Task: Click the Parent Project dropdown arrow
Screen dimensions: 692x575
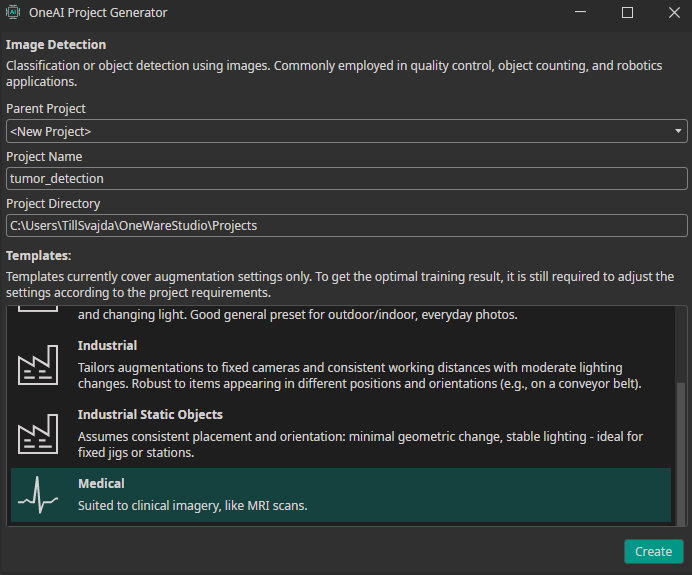Action: pyautogui.click(x=678, y=131)
